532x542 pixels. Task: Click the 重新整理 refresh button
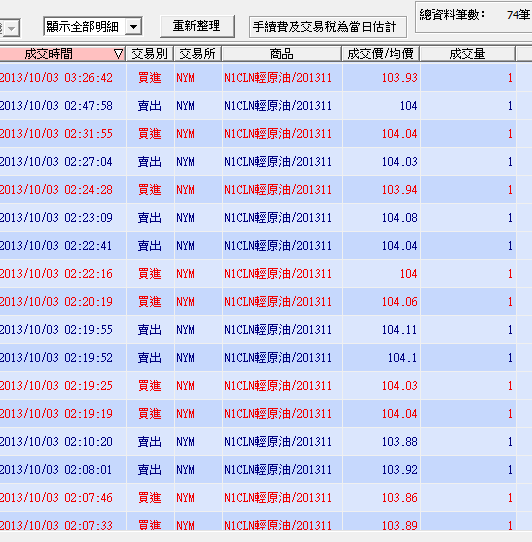(197, 26)
